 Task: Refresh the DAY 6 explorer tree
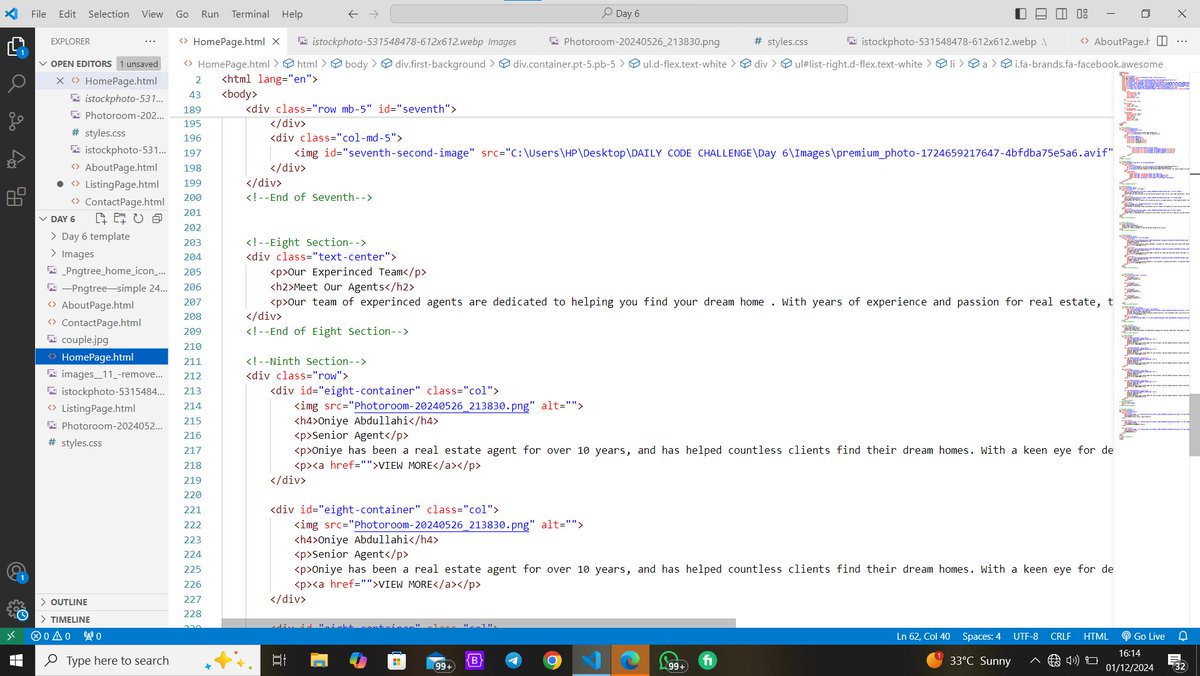[137, 218]
